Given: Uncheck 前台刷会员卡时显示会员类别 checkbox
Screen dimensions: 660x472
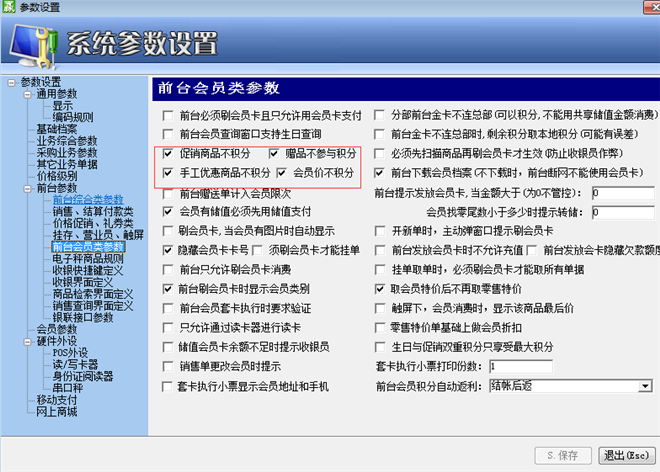Looking at the screenshot, I should (x=168, y=289).
